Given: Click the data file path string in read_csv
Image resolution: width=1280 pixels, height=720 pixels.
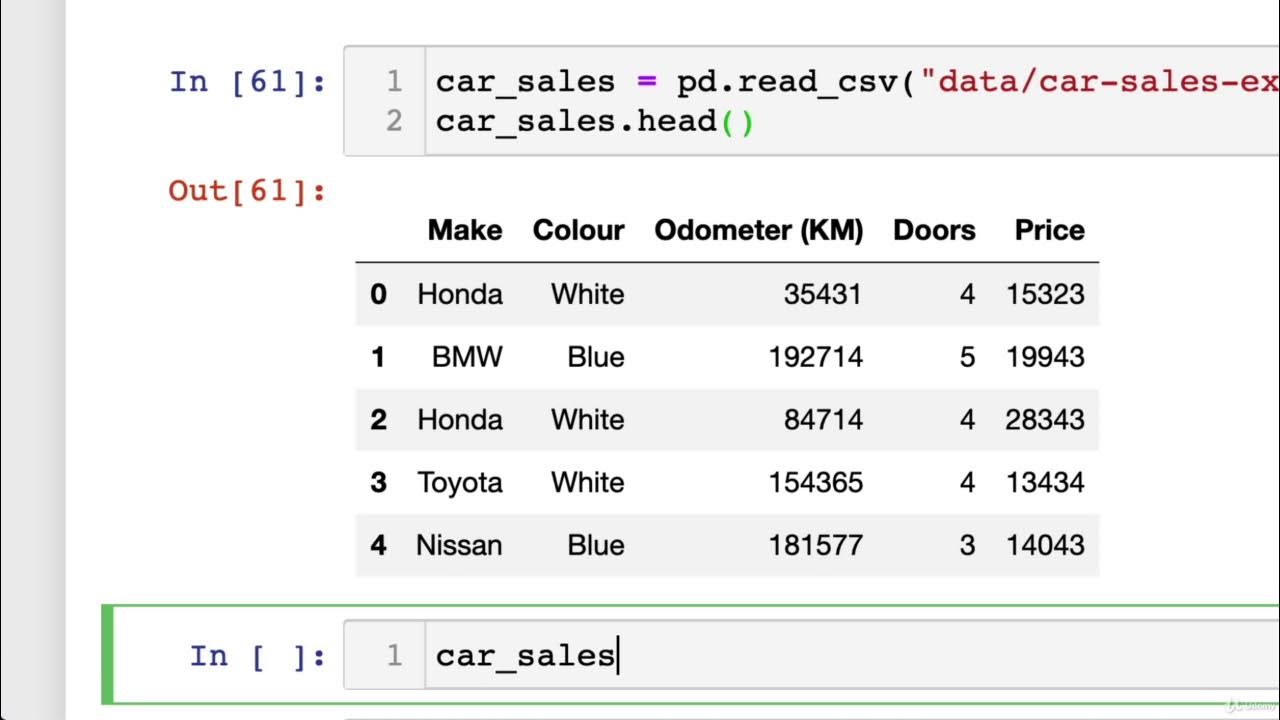Looking at the screenshot, I should click(x=1100, y=81).
